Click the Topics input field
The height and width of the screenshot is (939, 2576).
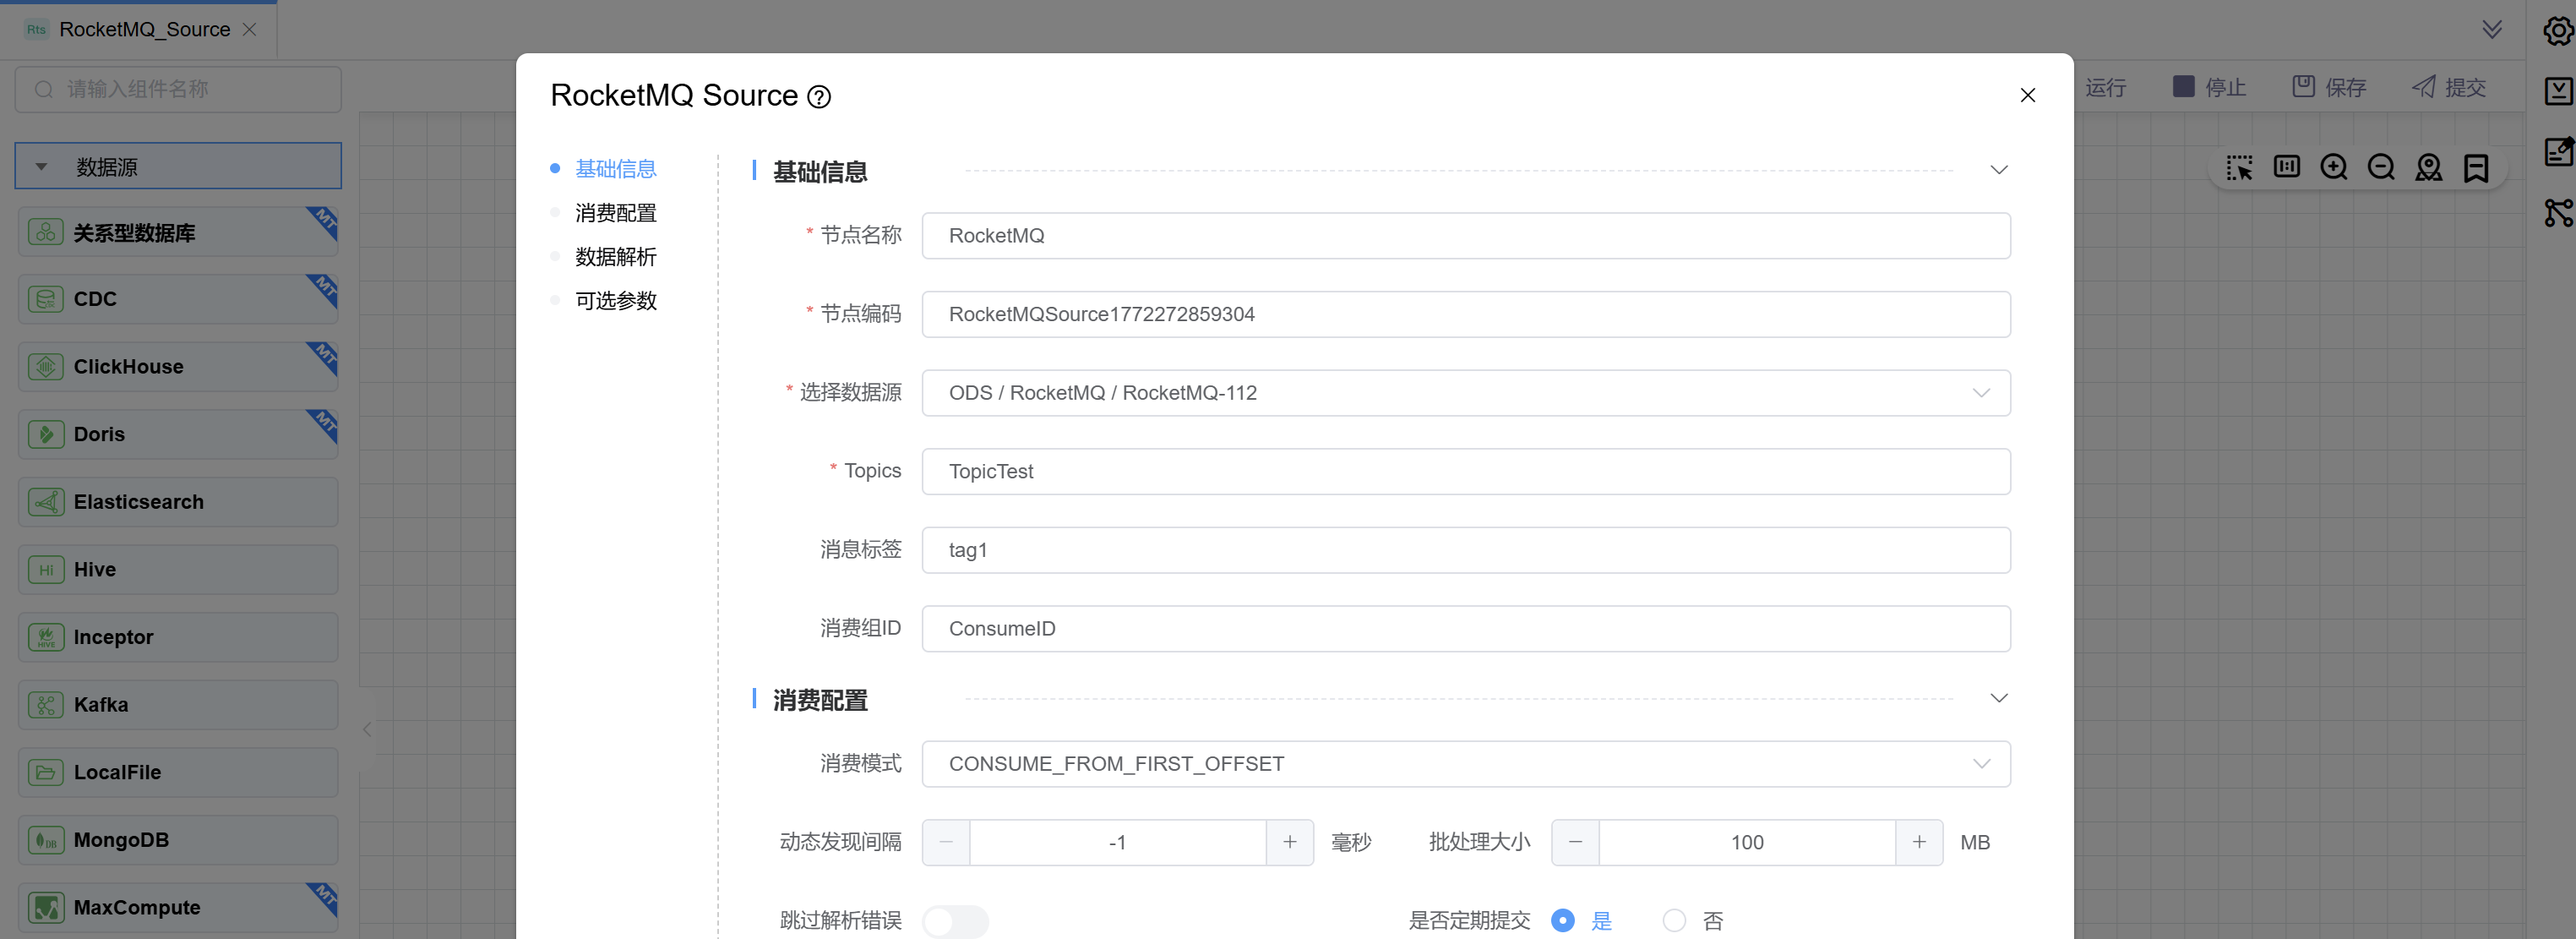(1465, 472)
